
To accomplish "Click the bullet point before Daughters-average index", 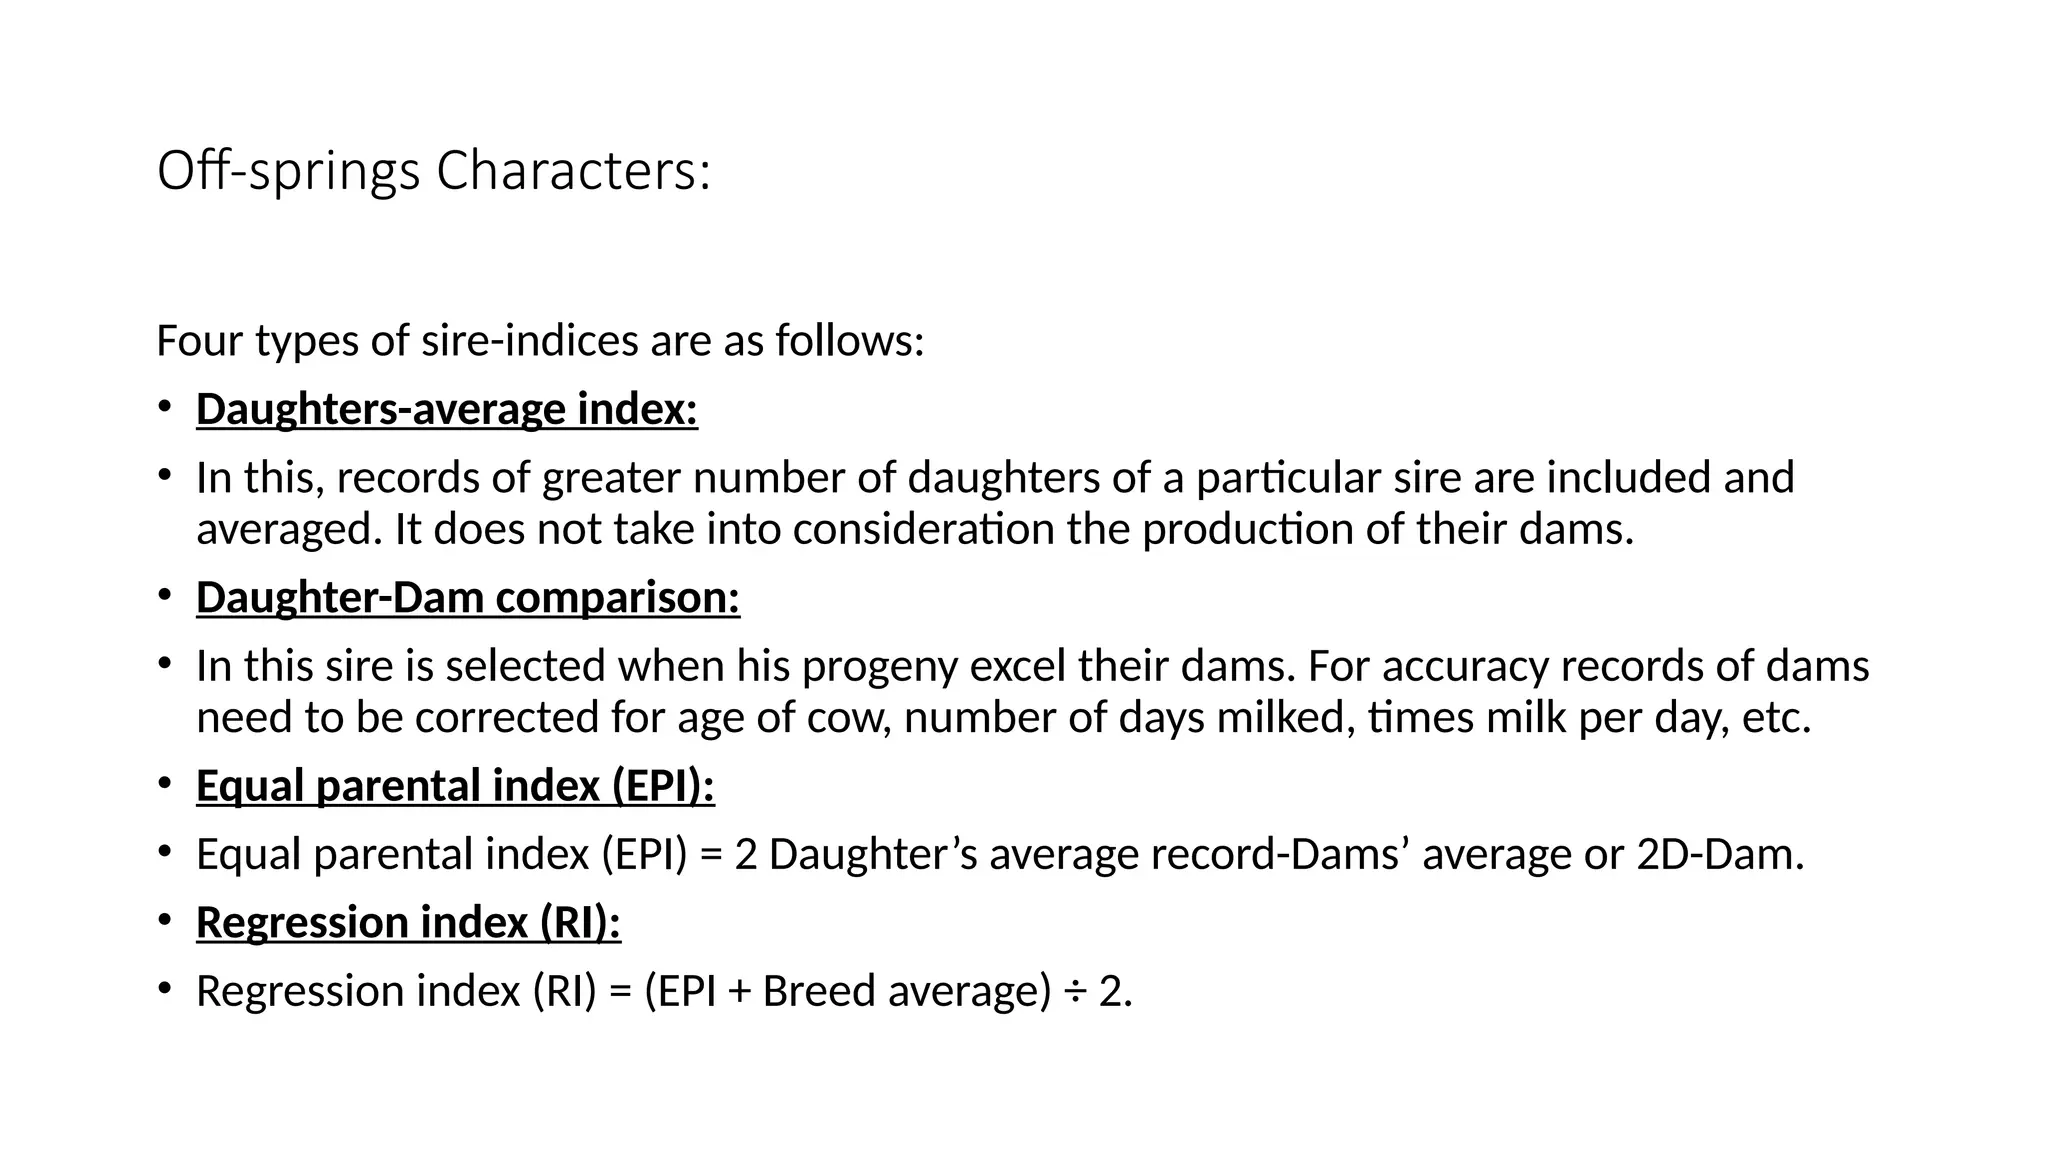I will point(164,407).
